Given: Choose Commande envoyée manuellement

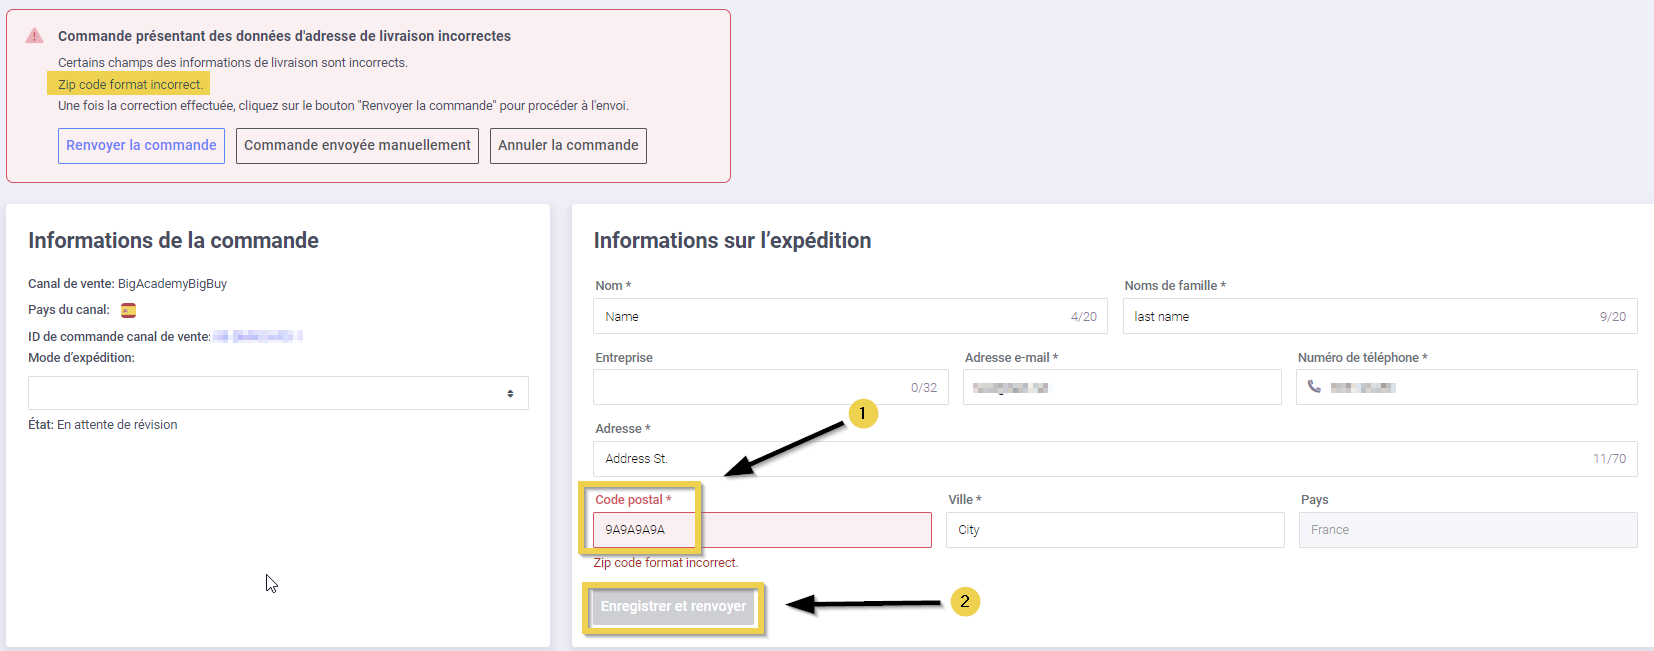Looking at the screenshot, I should (357, 146).
